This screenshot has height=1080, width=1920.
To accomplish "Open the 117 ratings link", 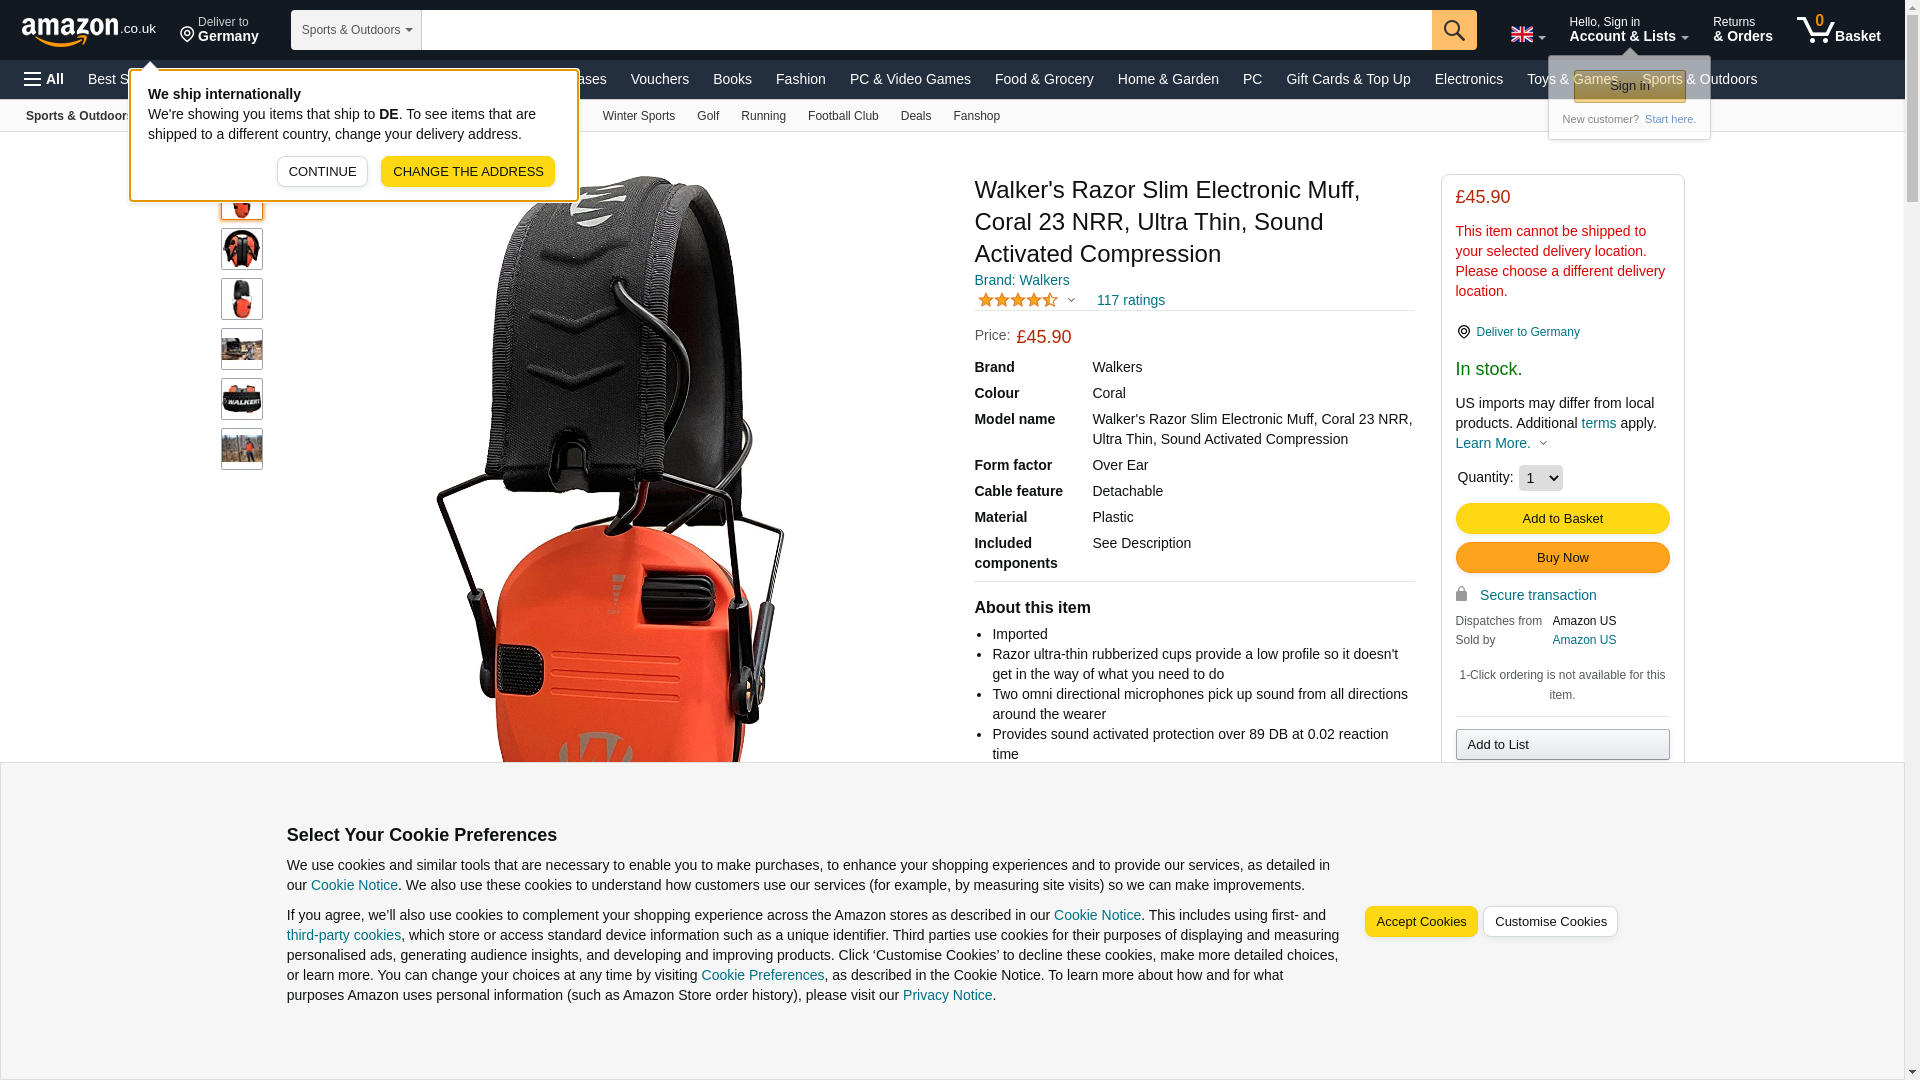I will click(1130, 300).
